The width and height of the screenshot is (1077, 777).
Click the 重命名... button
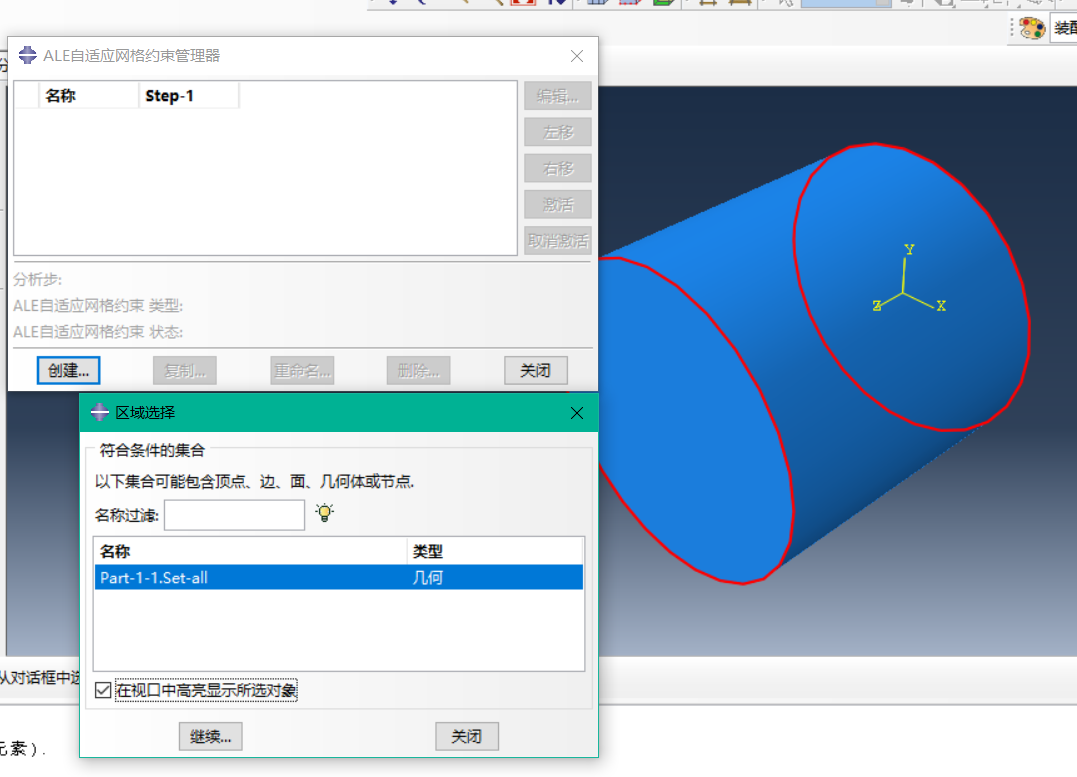[301, 370]
